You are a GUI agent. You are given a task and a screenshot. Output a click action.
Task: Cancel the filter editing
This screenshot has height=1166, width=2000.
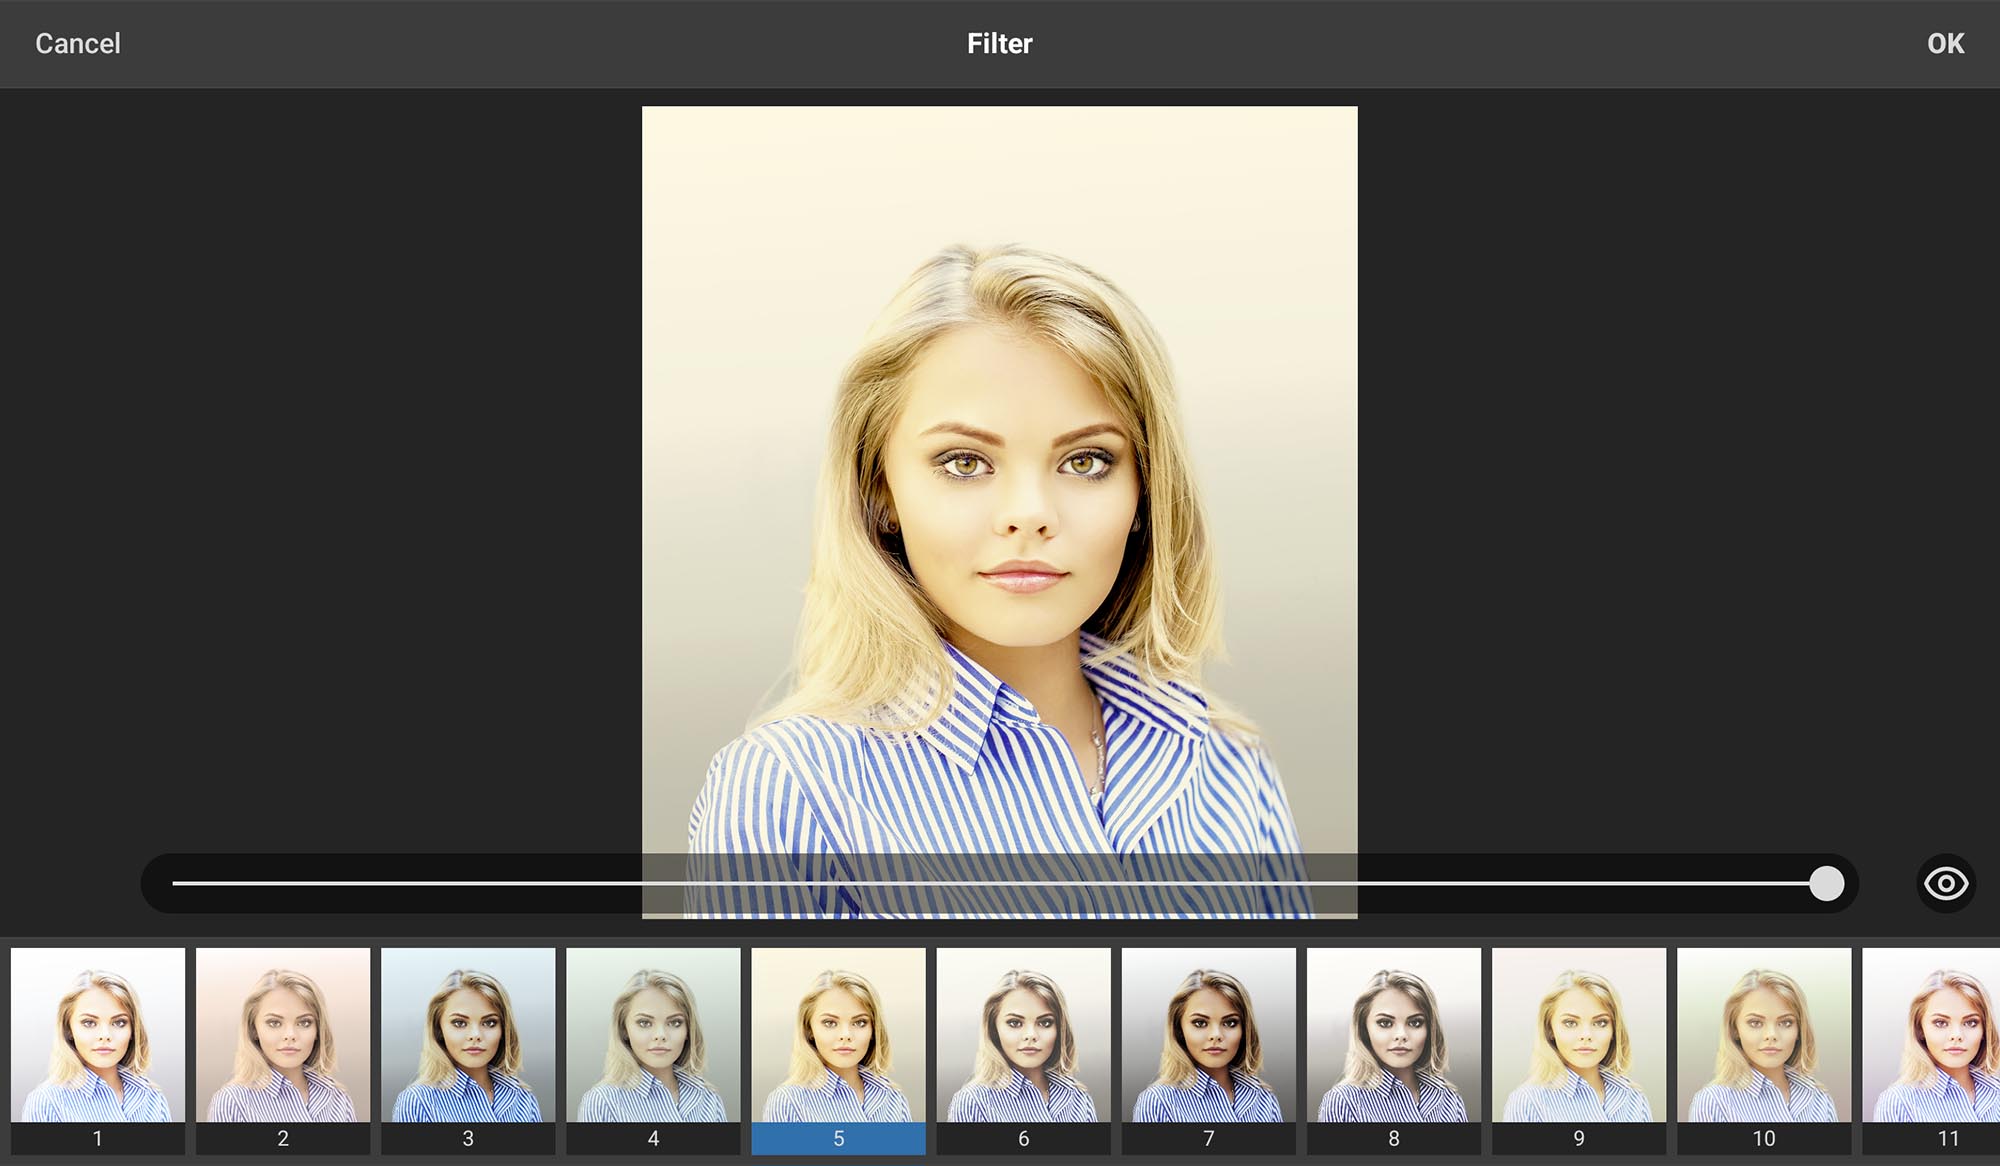pyautogui.click(x=78, y=44)
